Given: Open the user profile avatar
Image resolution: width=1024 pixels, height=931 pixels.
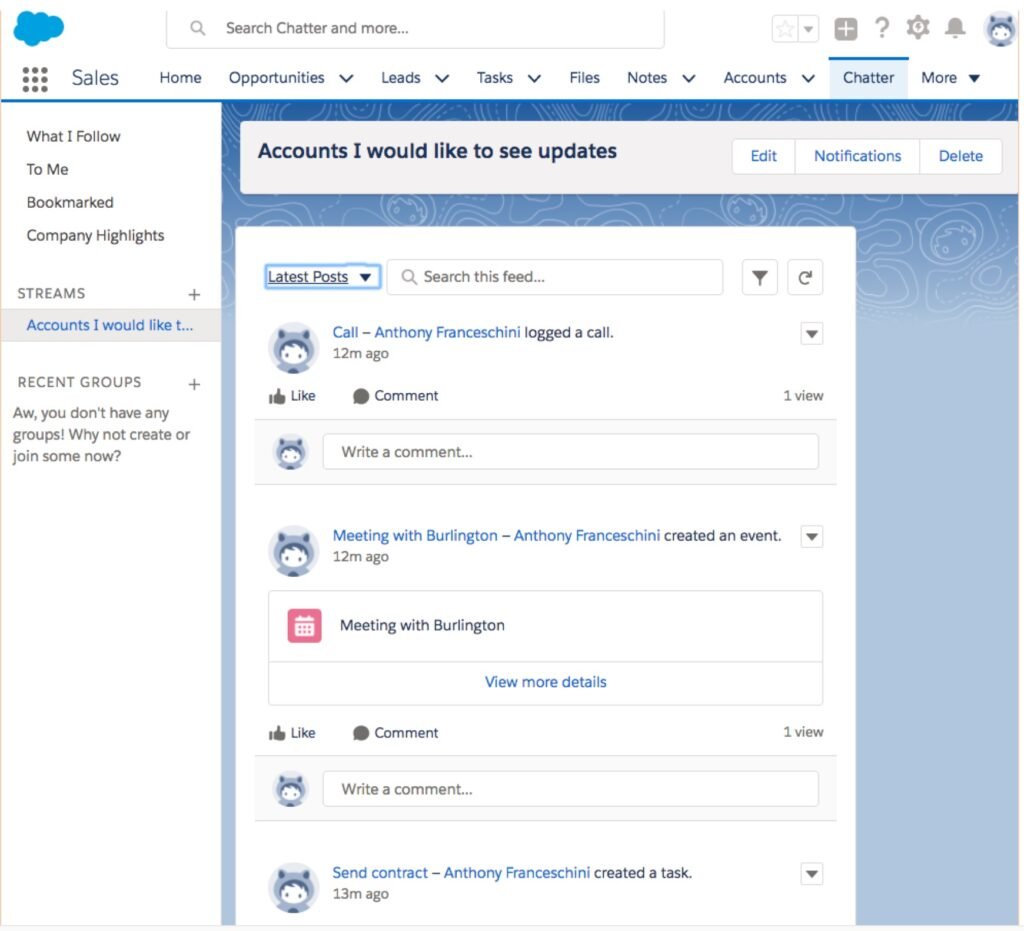Looking at the screenshot, I should tap(1000, 29).
